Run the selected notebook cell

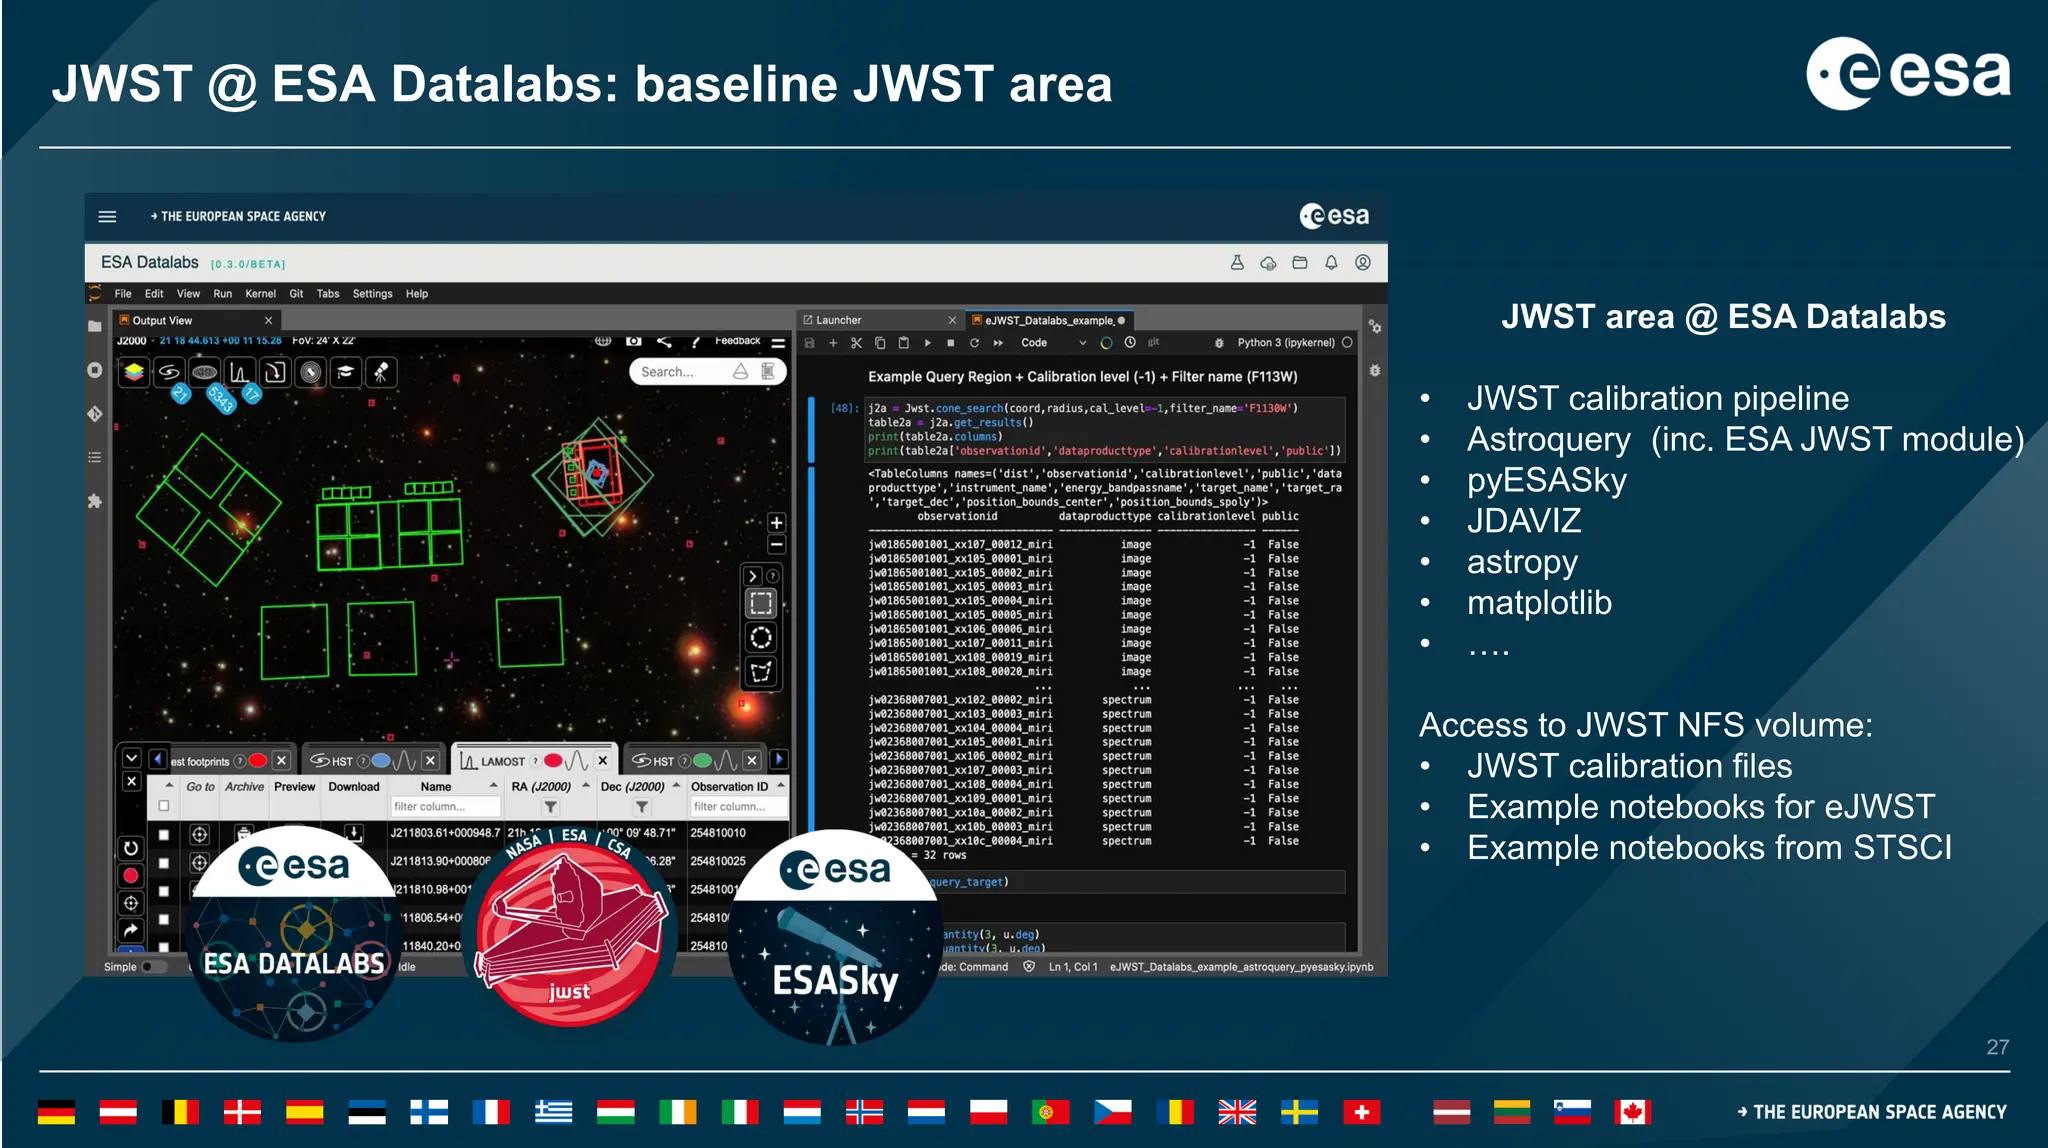[928, 343]
